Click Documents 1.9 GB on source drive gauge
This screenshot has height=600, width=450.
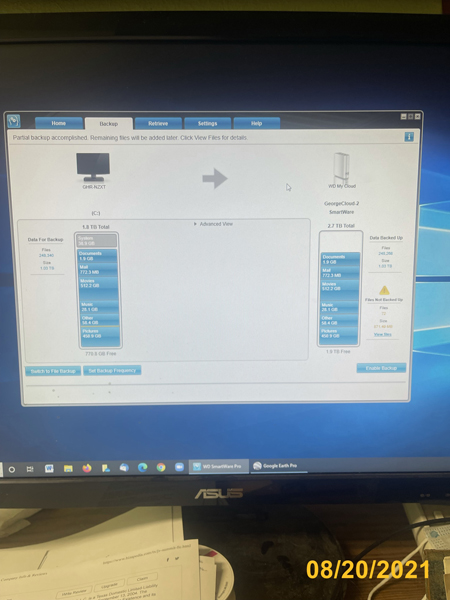[98, 256]
